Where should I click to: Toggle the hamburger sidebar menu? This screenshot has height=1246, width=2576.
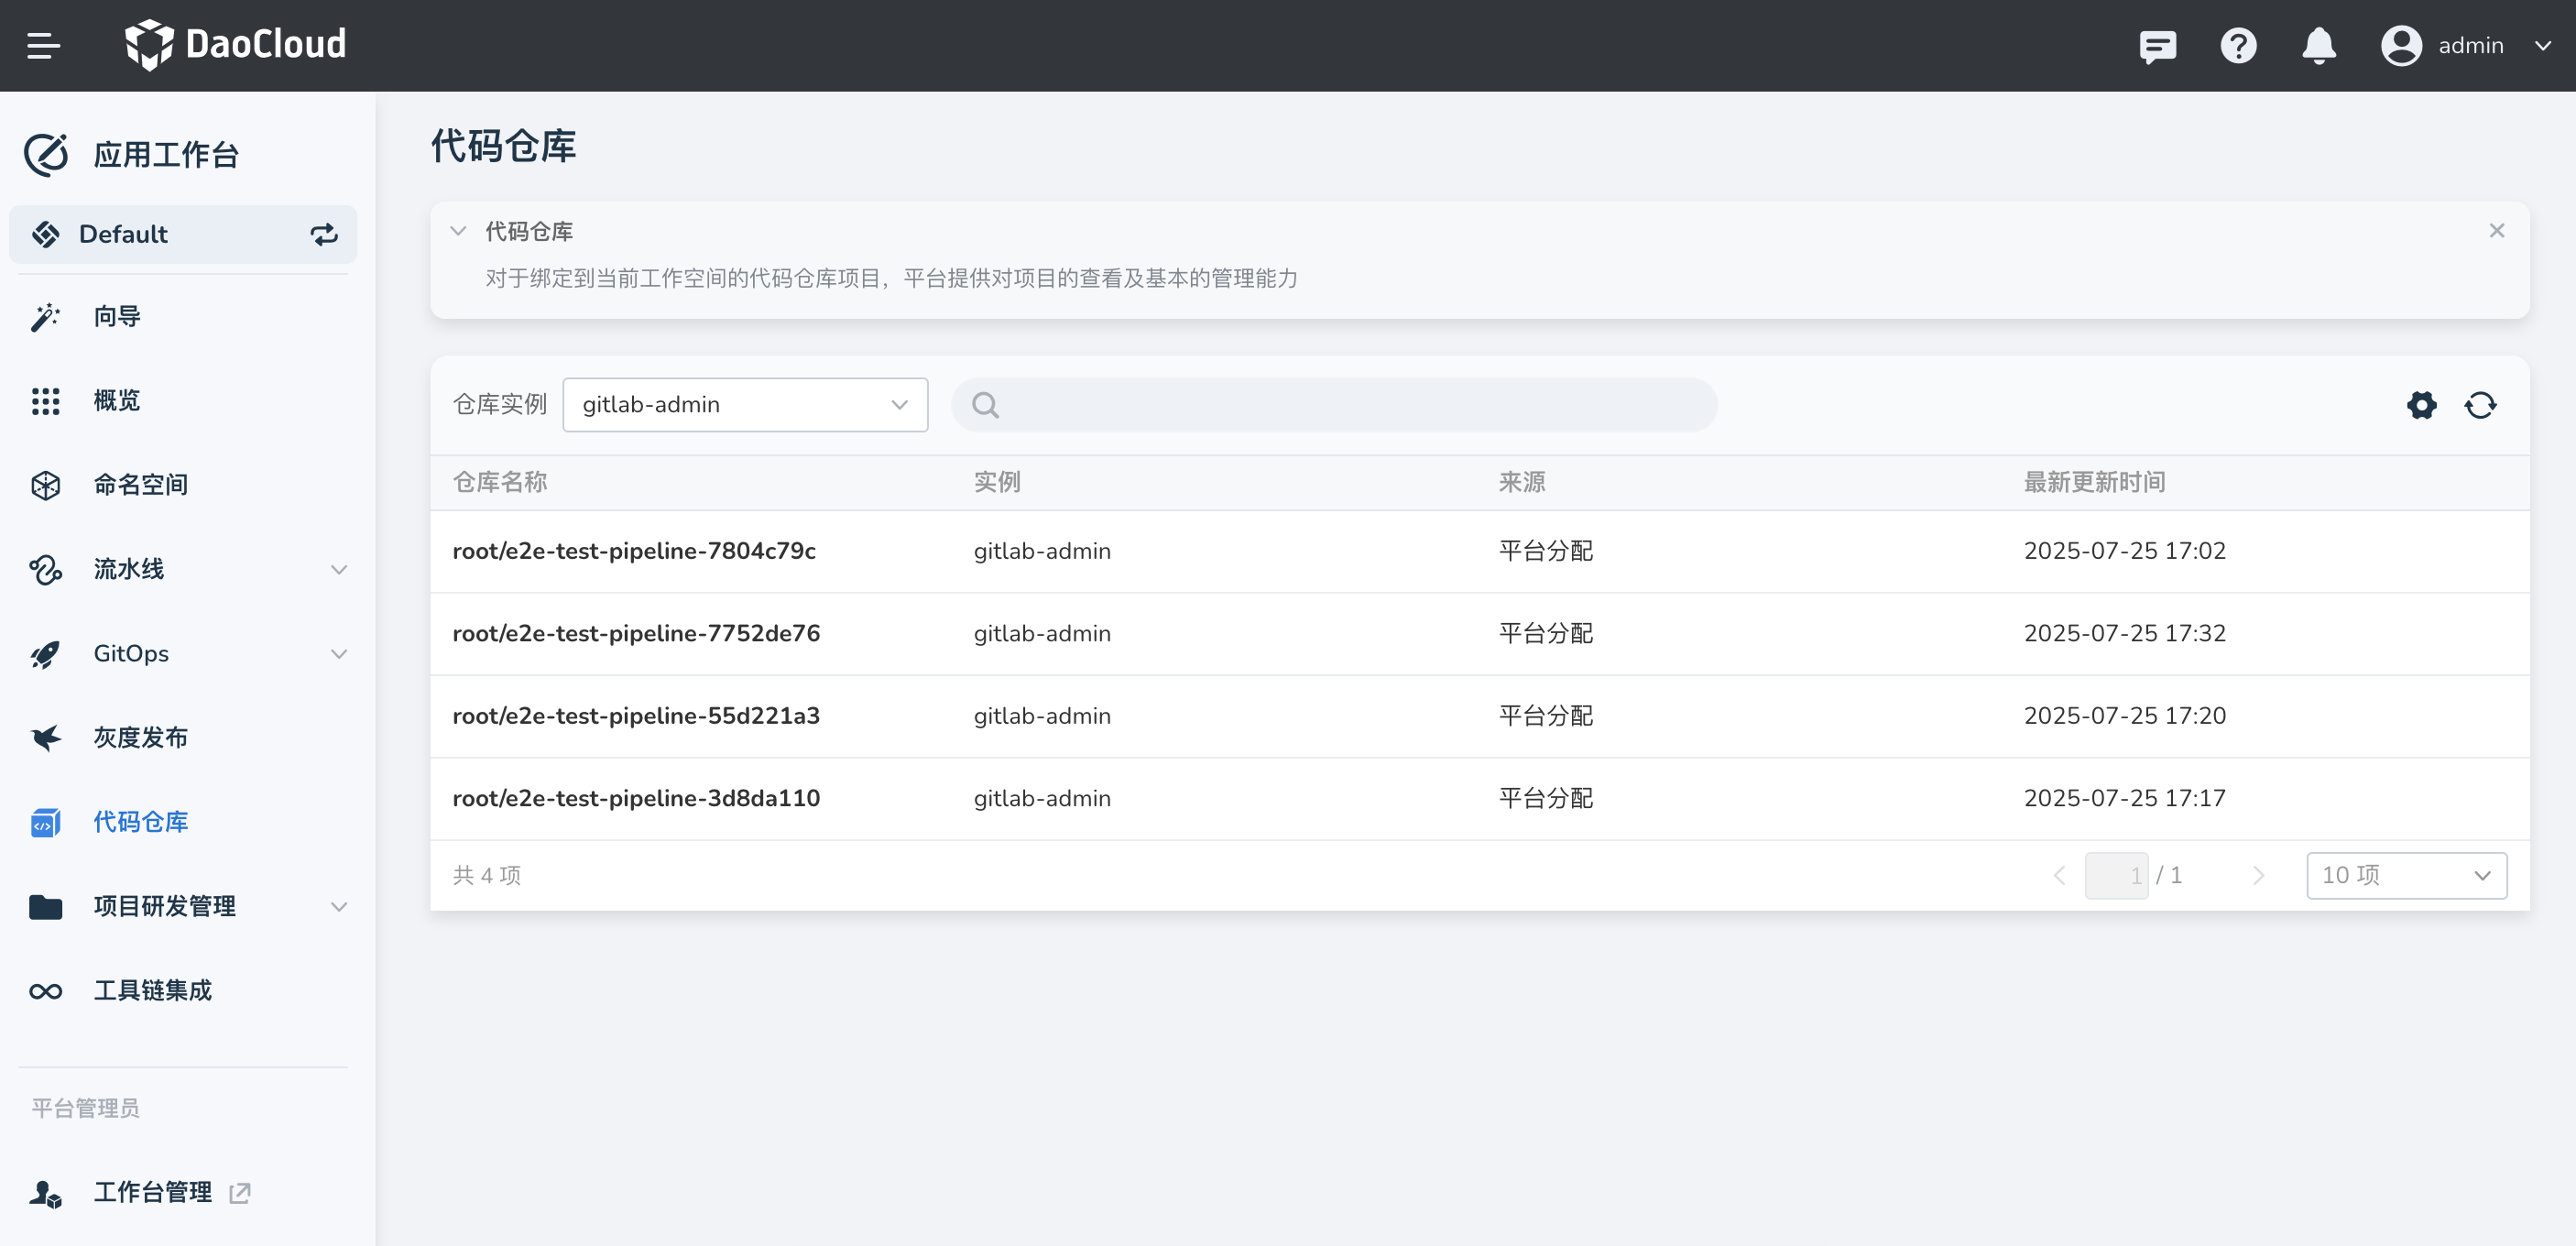pyautogui.click(x=43, y=45)
